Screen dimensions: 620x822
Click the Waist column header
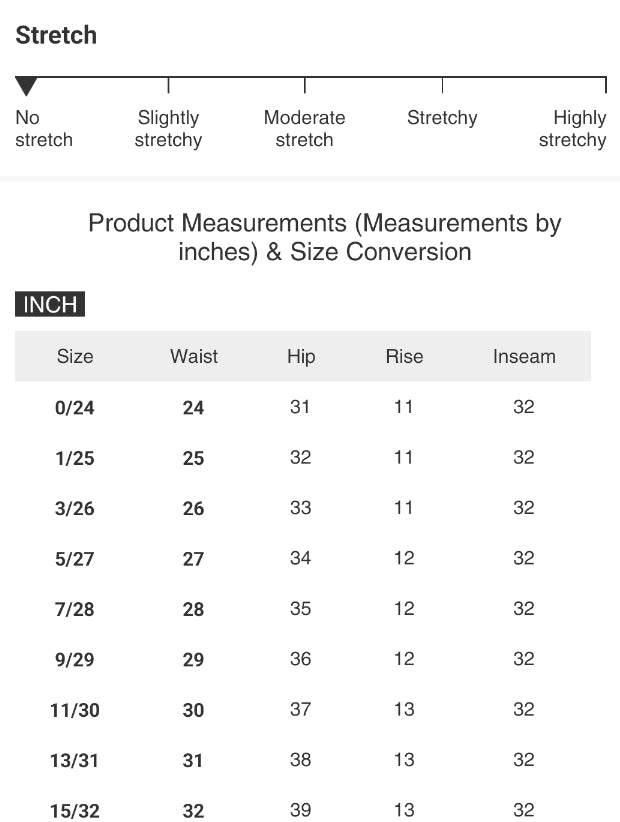coord(194,357)
